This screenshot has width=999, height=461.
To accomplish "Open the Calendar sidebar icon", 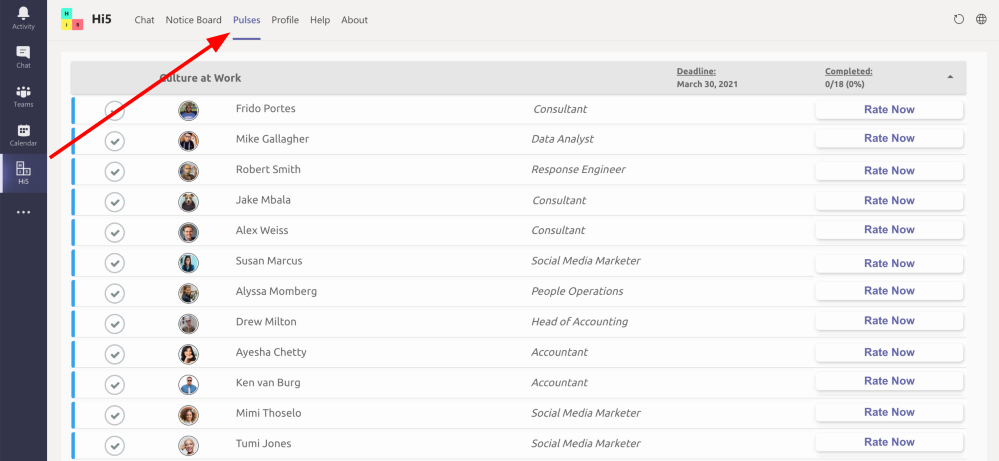I will tap(23, 134).
